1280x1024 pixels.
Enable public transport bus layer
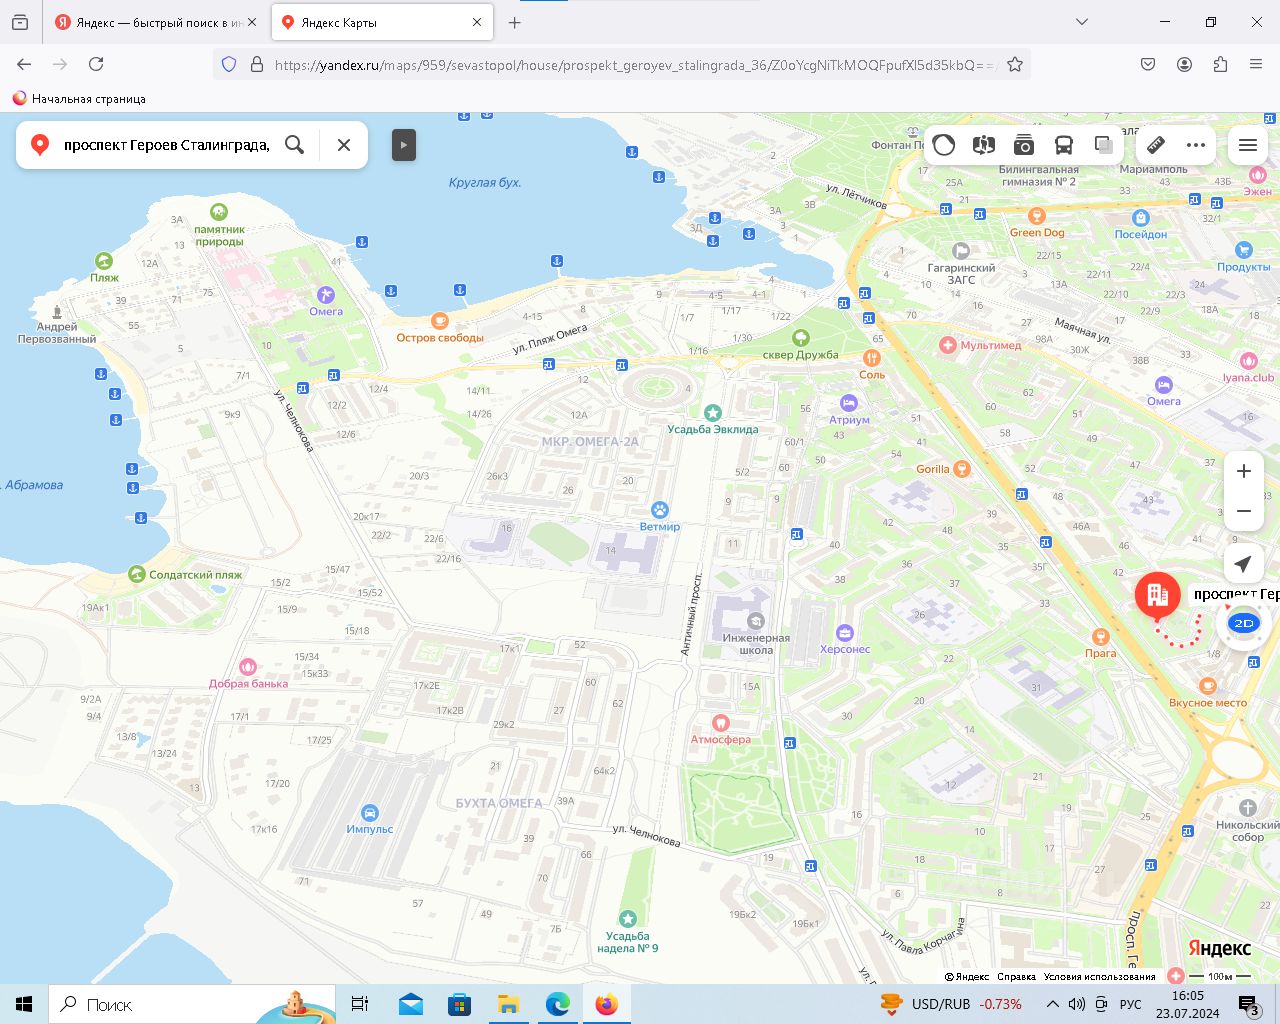point(1064,145)
